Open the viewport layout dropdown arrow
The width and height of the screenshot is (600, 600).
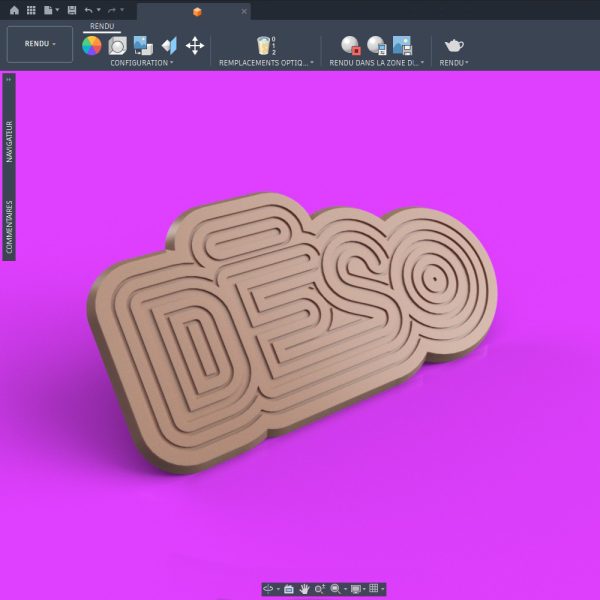(382, 589)
